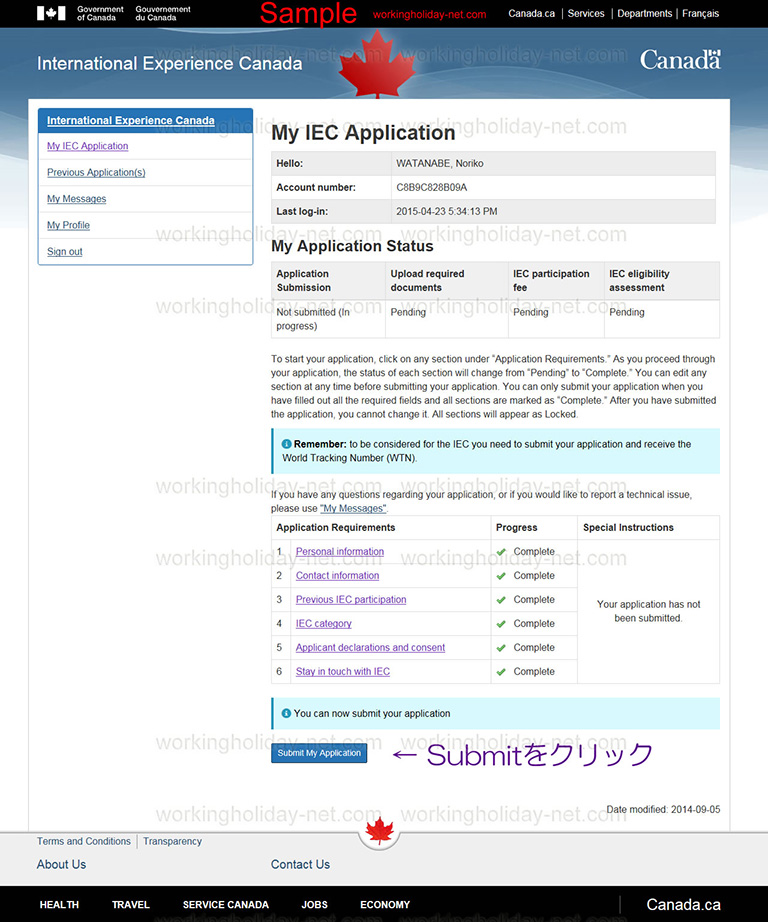The width and height of the screenshot is (768, 922).
Task: Open IEC category section
Action: [x=323, y=624]
